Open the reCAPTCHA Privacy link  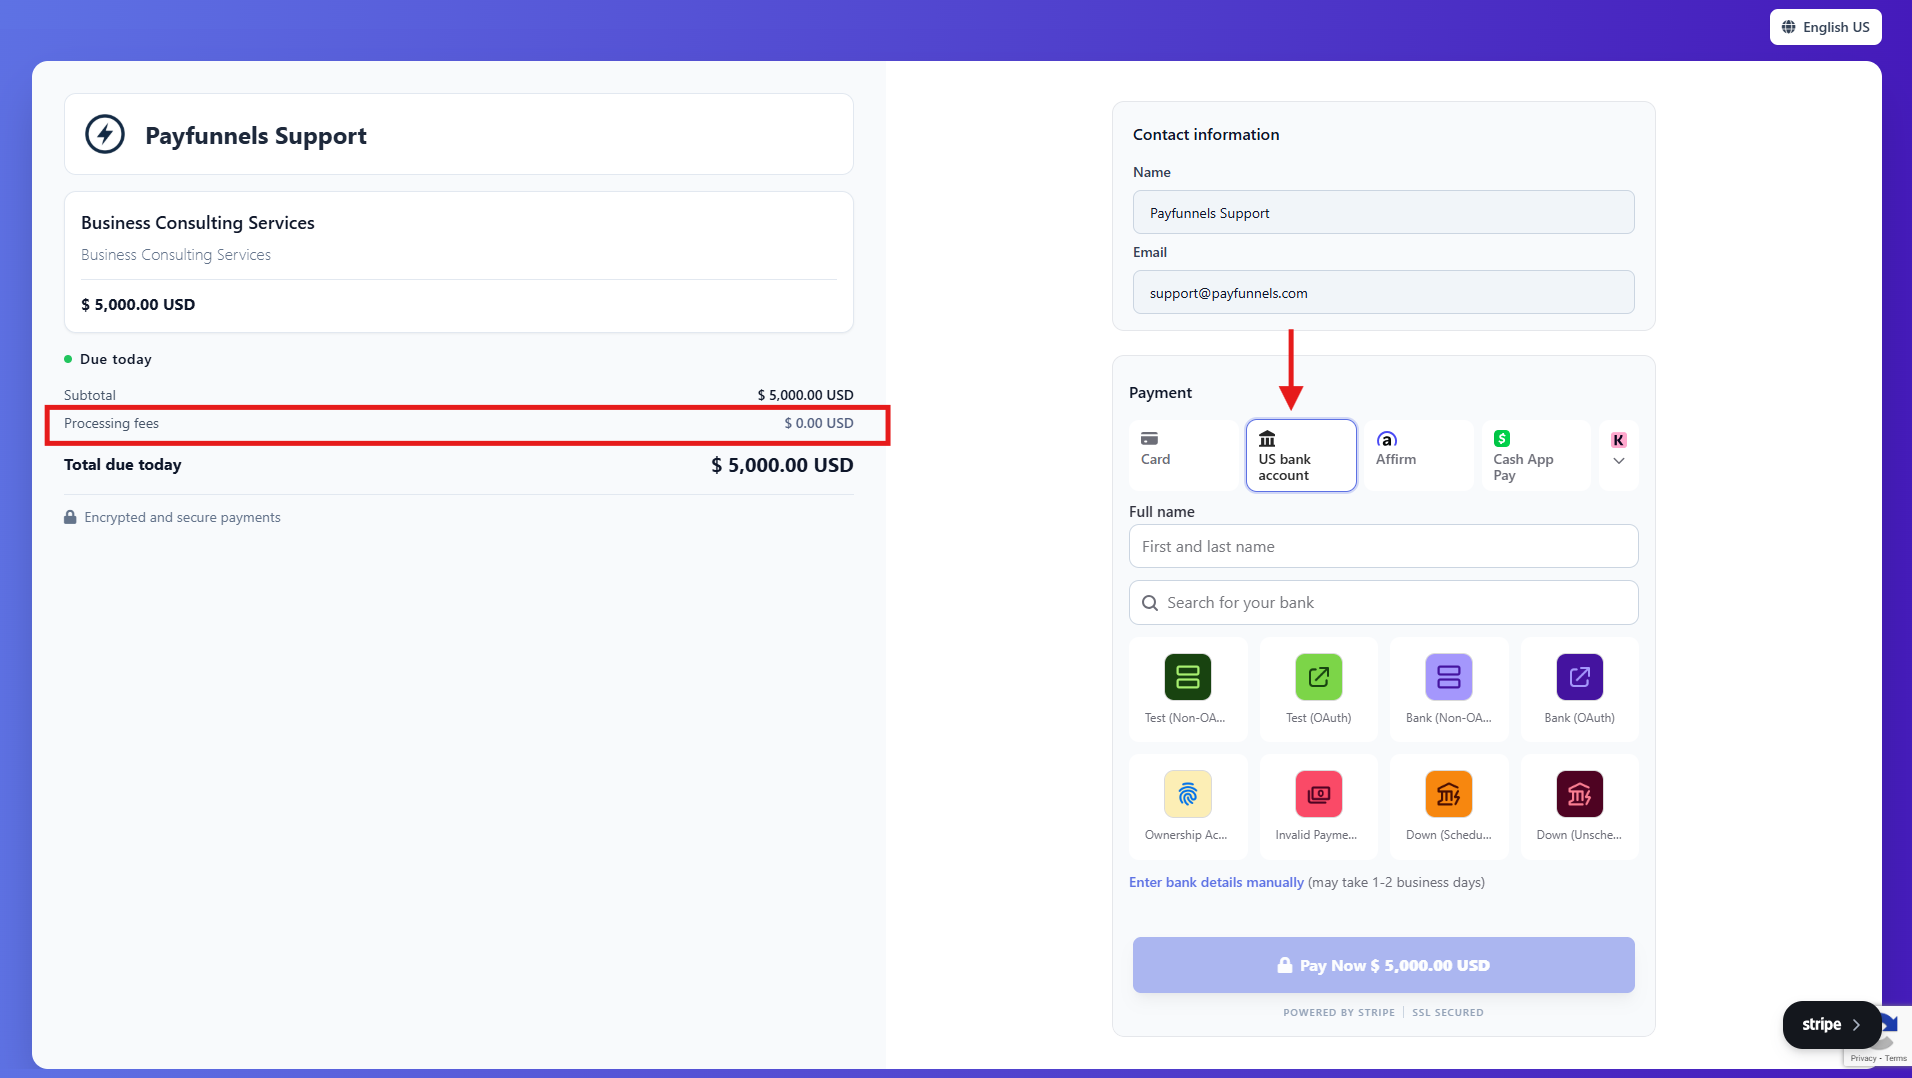1863,1058
